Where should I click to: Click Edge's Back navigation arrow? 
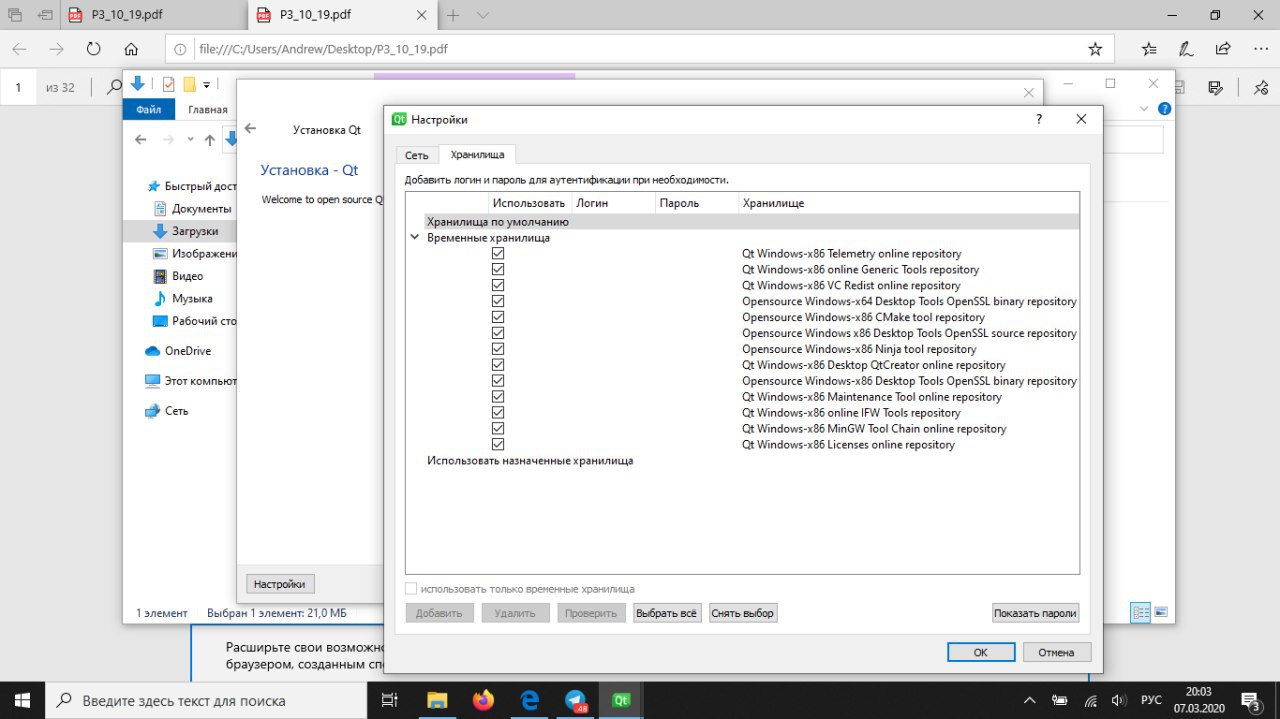tap(20, 48)
